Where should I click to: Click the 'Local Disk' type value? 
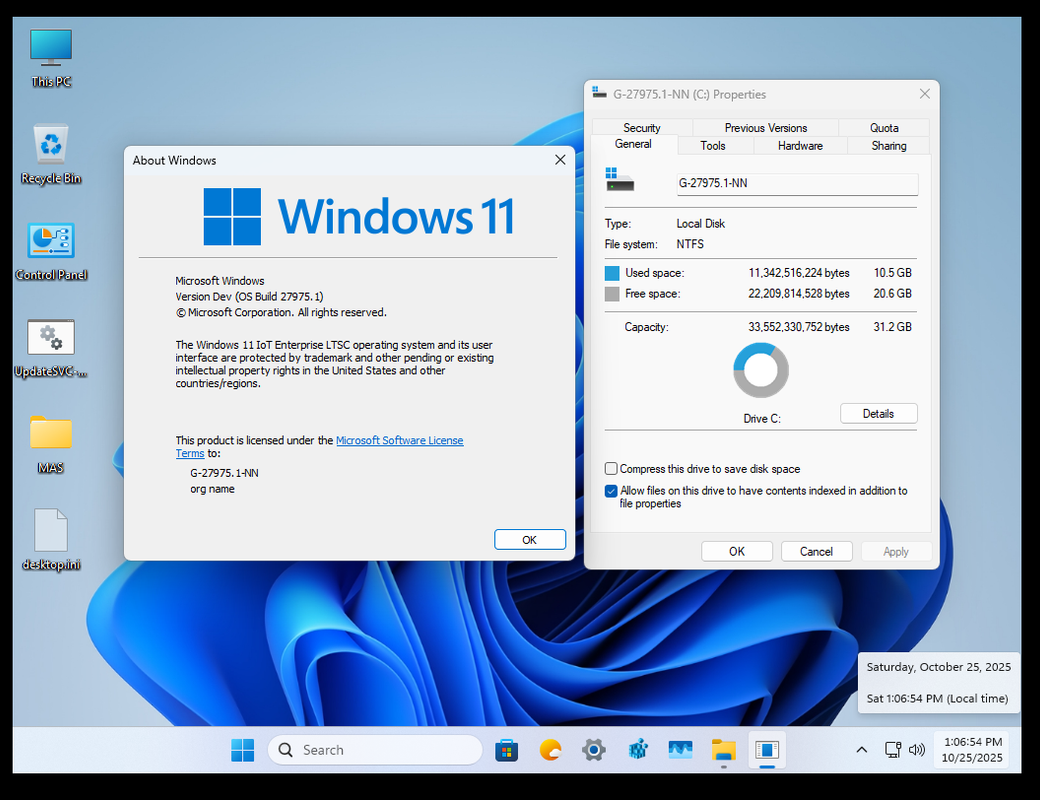tap(700, 224)
